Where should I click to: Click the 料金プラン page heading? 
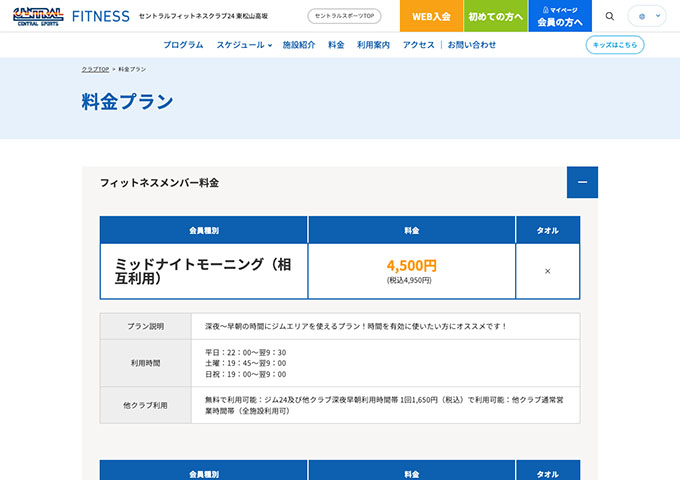128,102
